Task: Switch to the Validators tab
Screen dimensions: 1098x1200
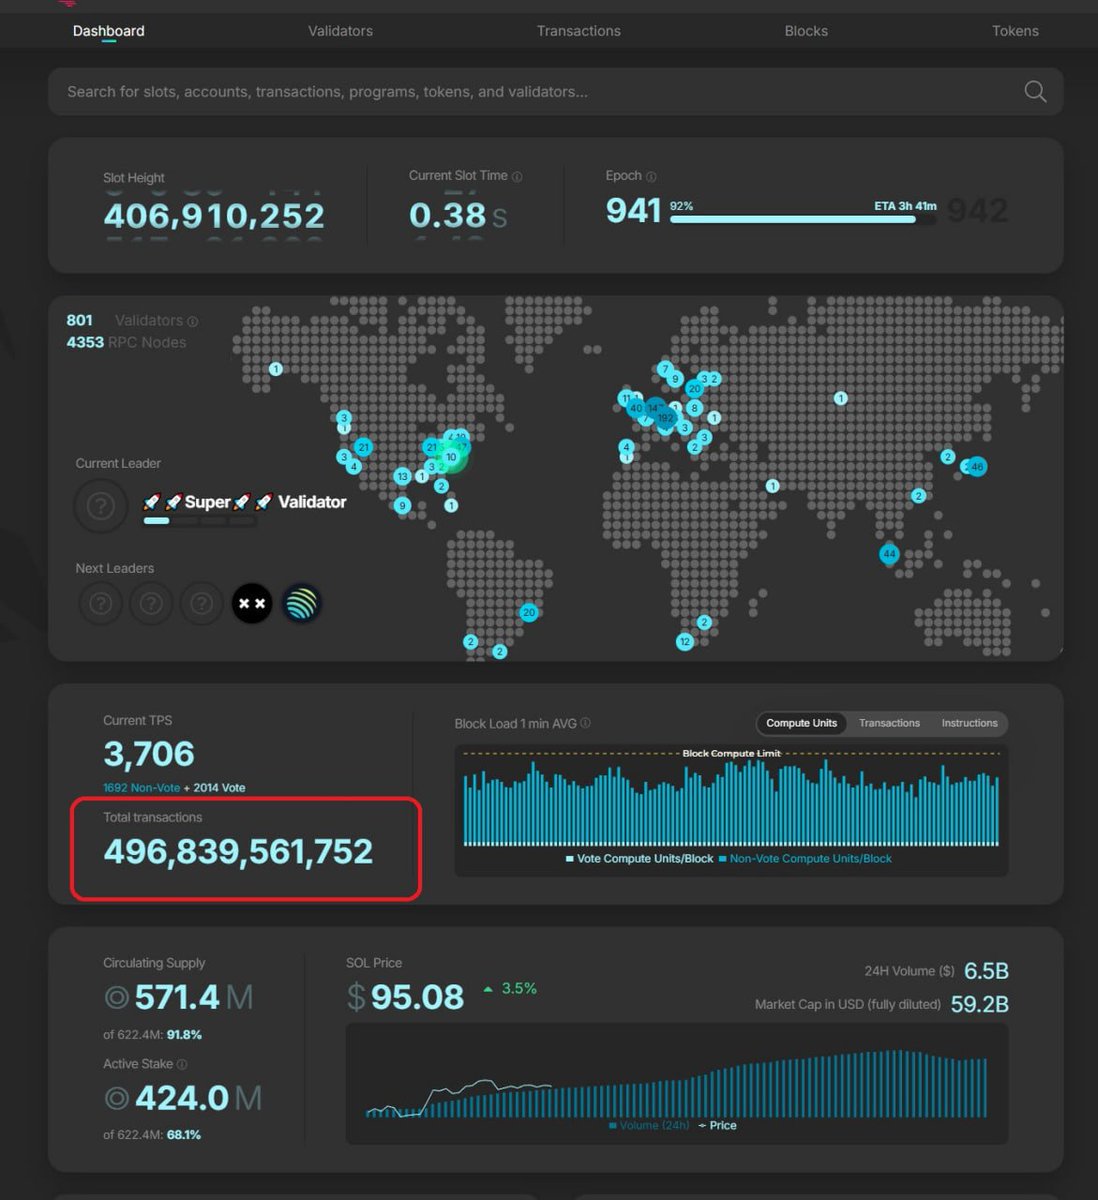Action: pyautogui.click(x=340, y=31)
